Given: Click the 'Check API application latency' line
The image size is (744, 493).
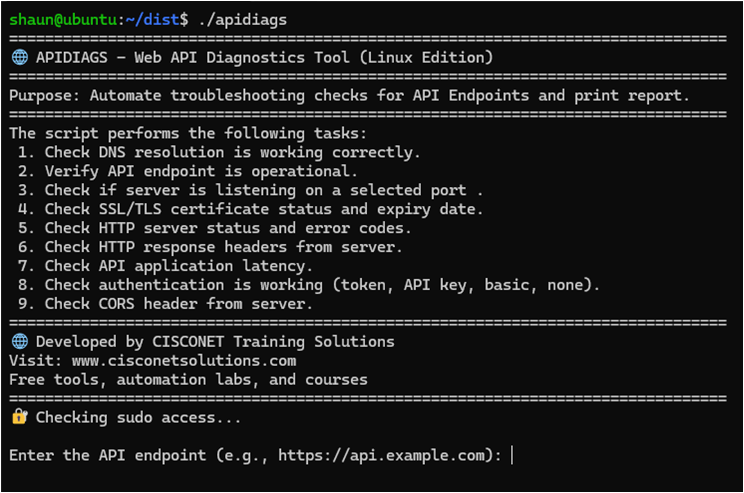Looking at the screenshot, I should 178,266.
